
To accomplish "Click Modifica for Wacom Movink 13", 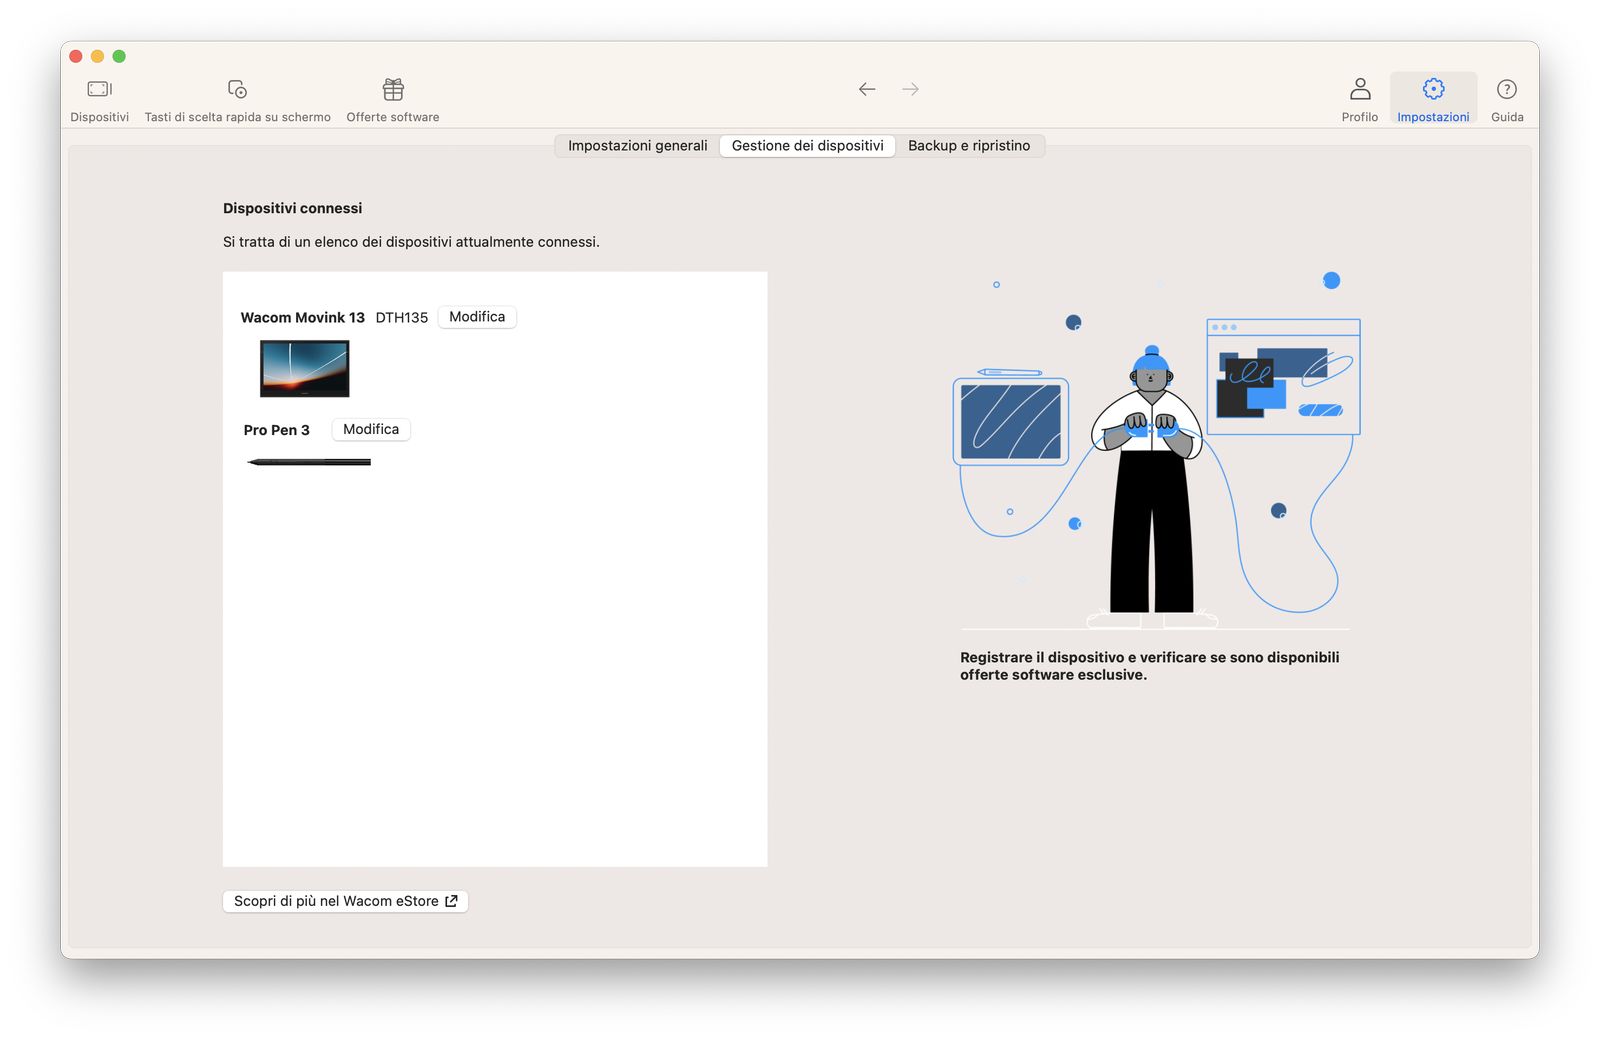I will [x=477, y=317].
